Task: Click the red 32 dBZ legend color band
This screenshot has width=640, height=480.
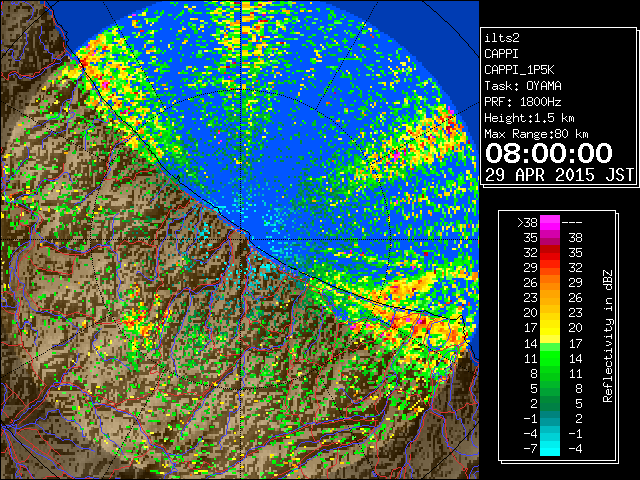Action: [x=550, y=253]
